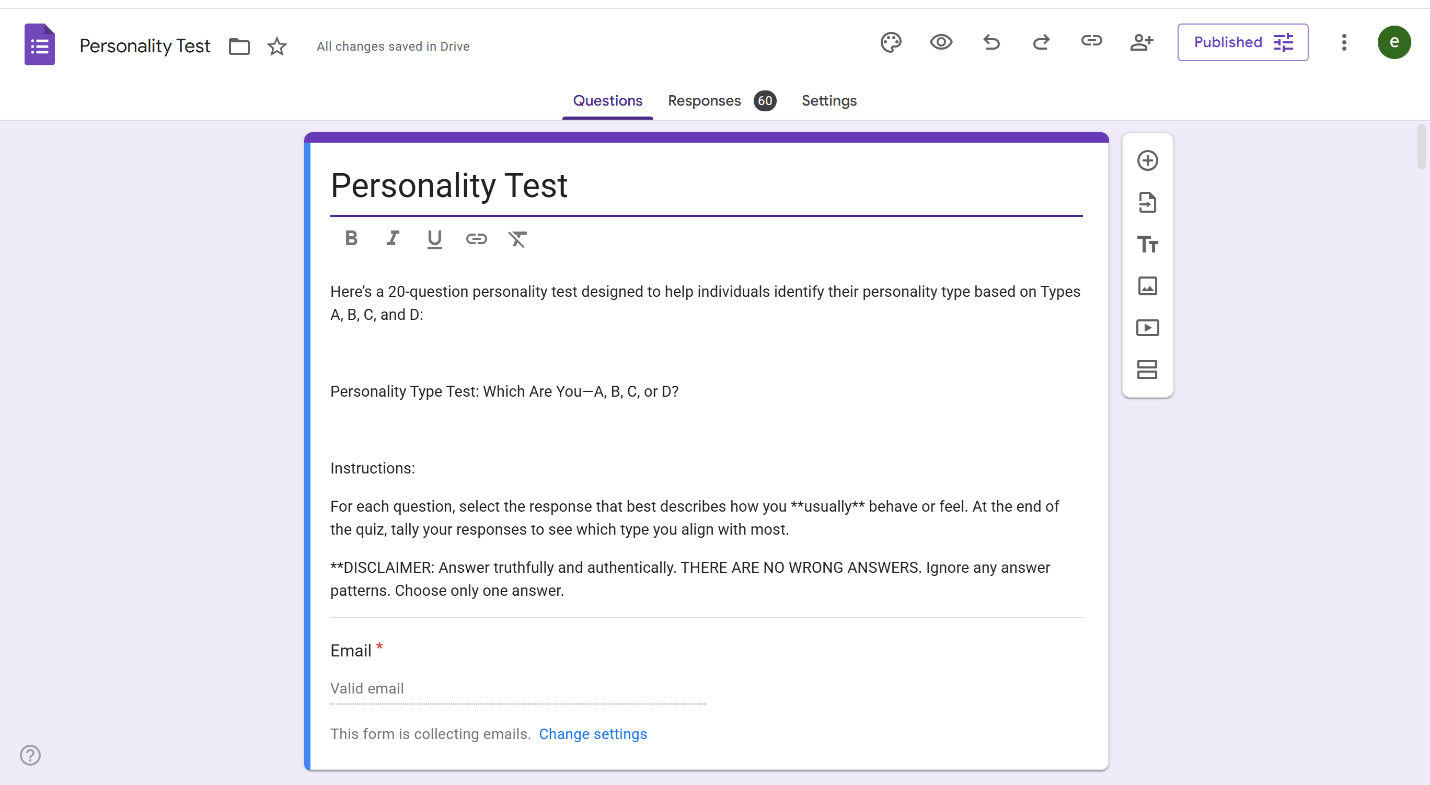Preview the form with eye icon
The width and height of the screenshot is (1430, 785).
(x=941, y=42)
